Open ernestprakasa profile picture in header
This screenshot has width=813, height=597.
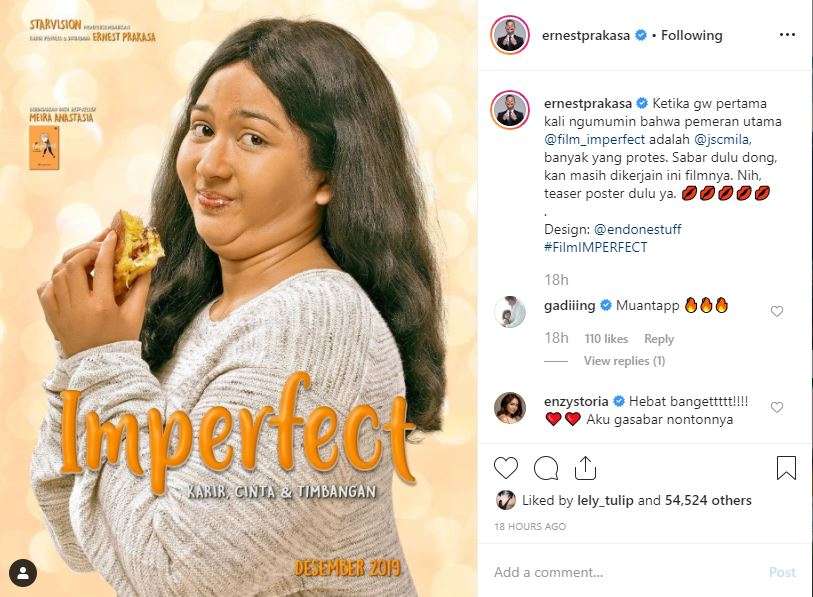[x=509, y=35]
